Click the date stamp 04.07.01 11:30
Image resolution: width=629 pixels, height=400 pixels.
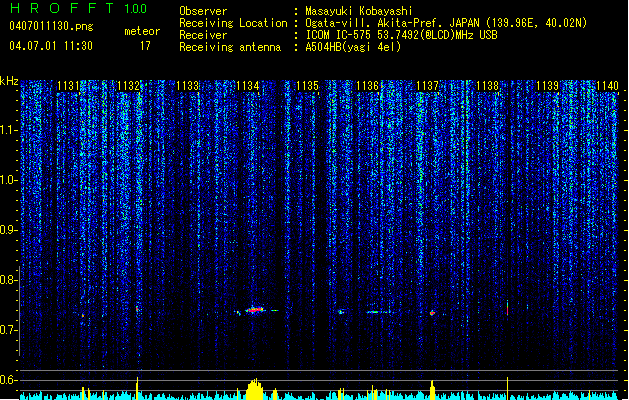pos(51,46)
